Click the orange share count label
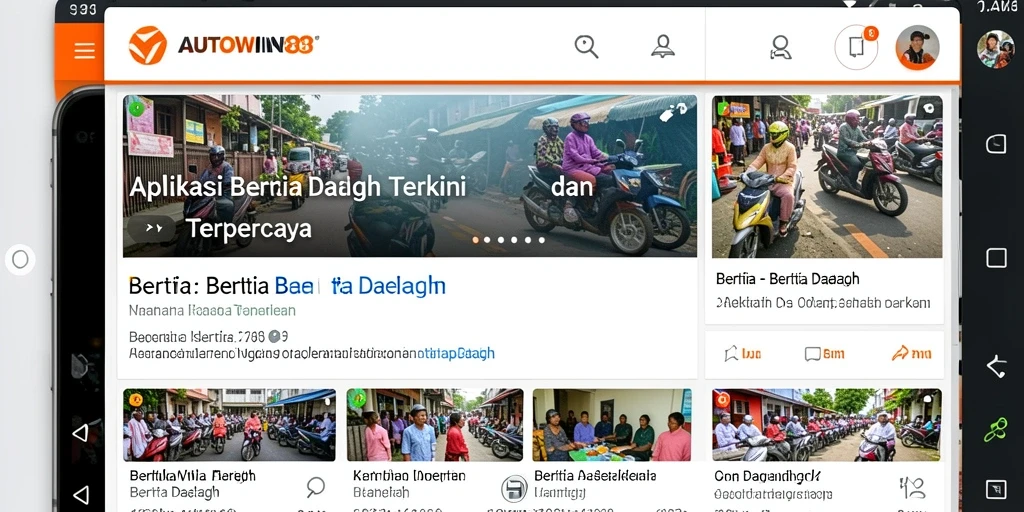 (921, 354)
